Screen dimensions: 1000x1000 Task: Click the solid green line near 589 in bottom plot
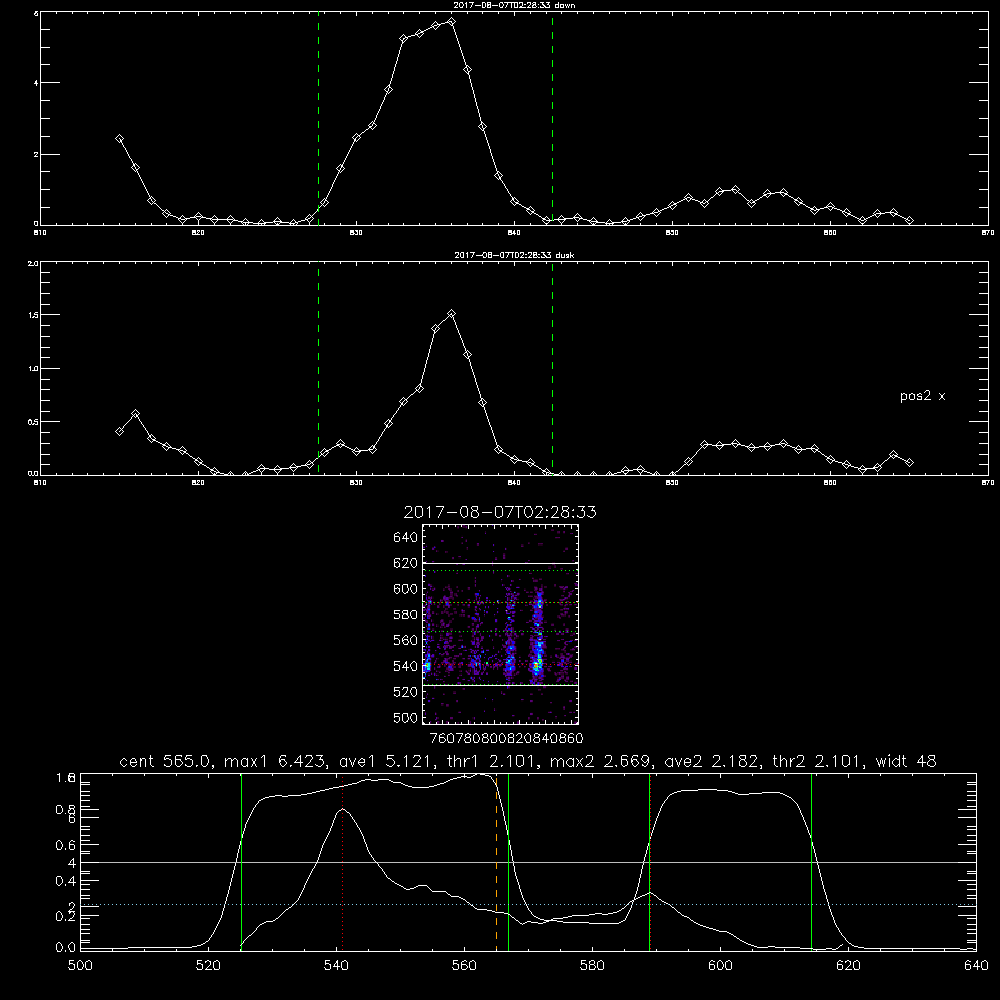click(649, 862)
